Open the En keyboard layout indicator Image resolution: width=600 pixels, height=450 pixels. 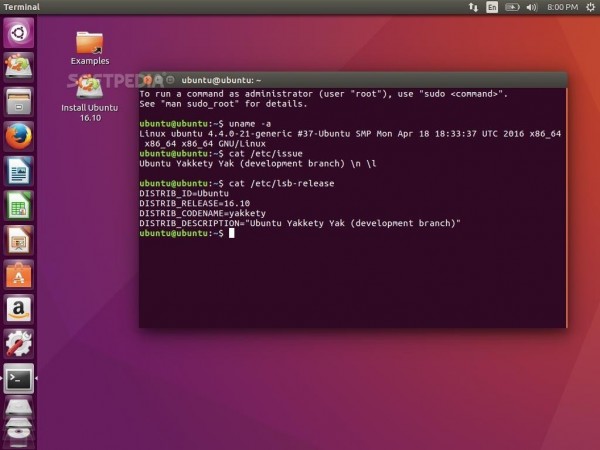pyautogui.click(x=492, y=7)
